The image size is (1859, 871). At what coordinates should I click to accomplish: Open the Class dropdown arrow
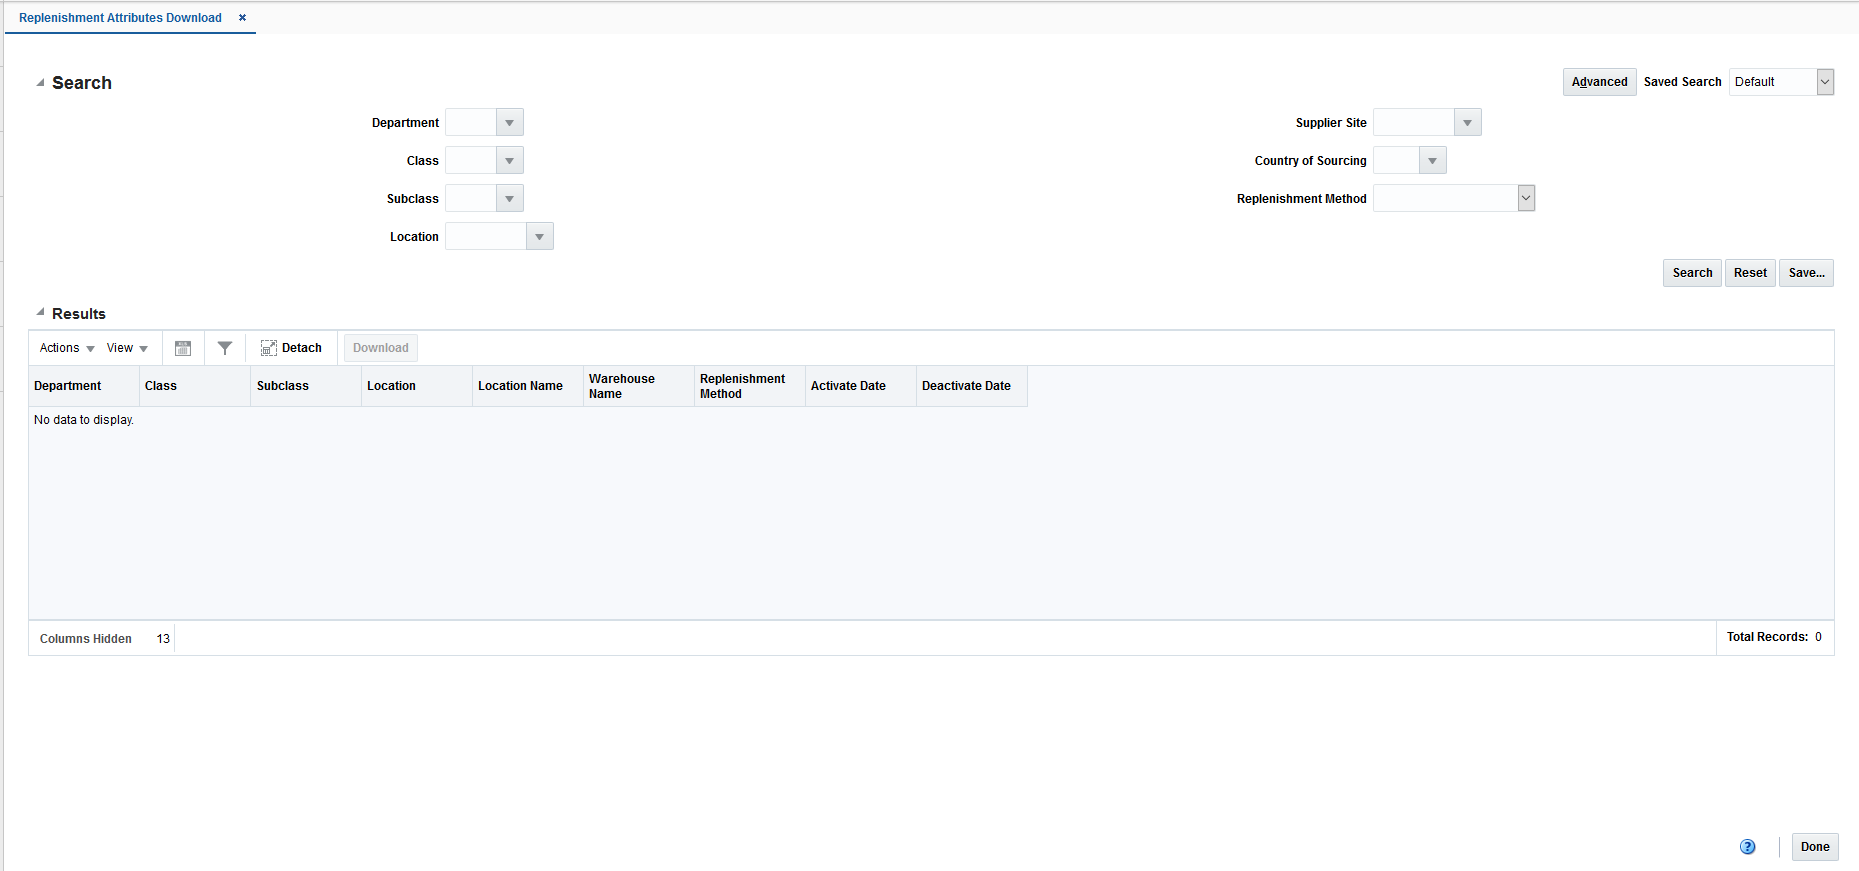click(510, 161)
